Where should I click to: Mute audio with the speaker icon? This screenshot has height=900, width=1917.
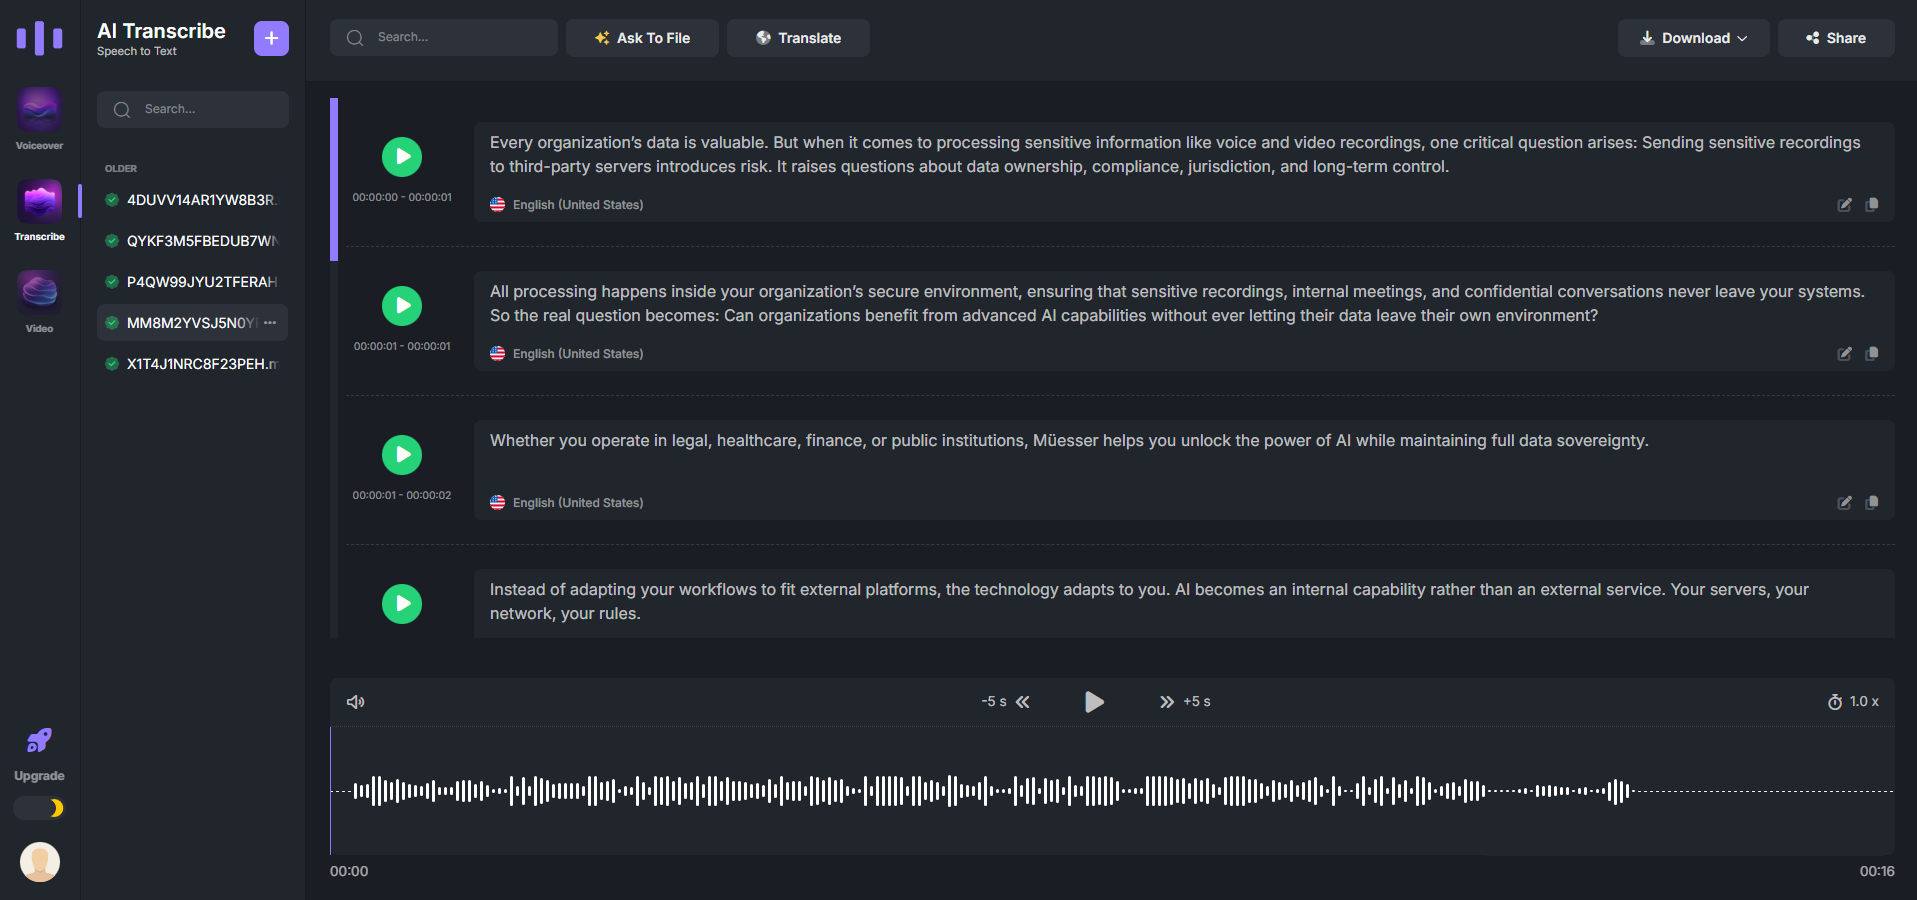[355, 702]
